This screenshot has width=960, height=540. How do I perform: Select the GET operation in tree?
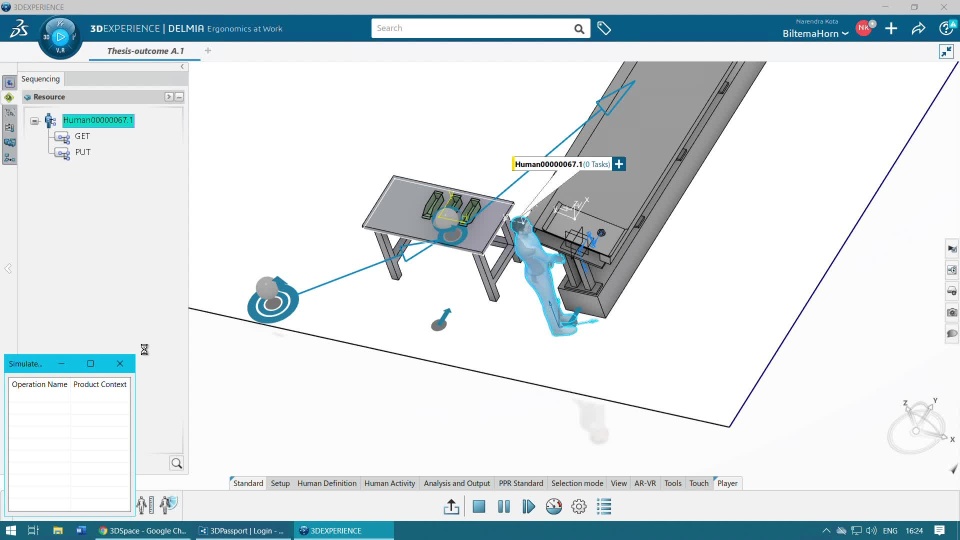point(82,136)
